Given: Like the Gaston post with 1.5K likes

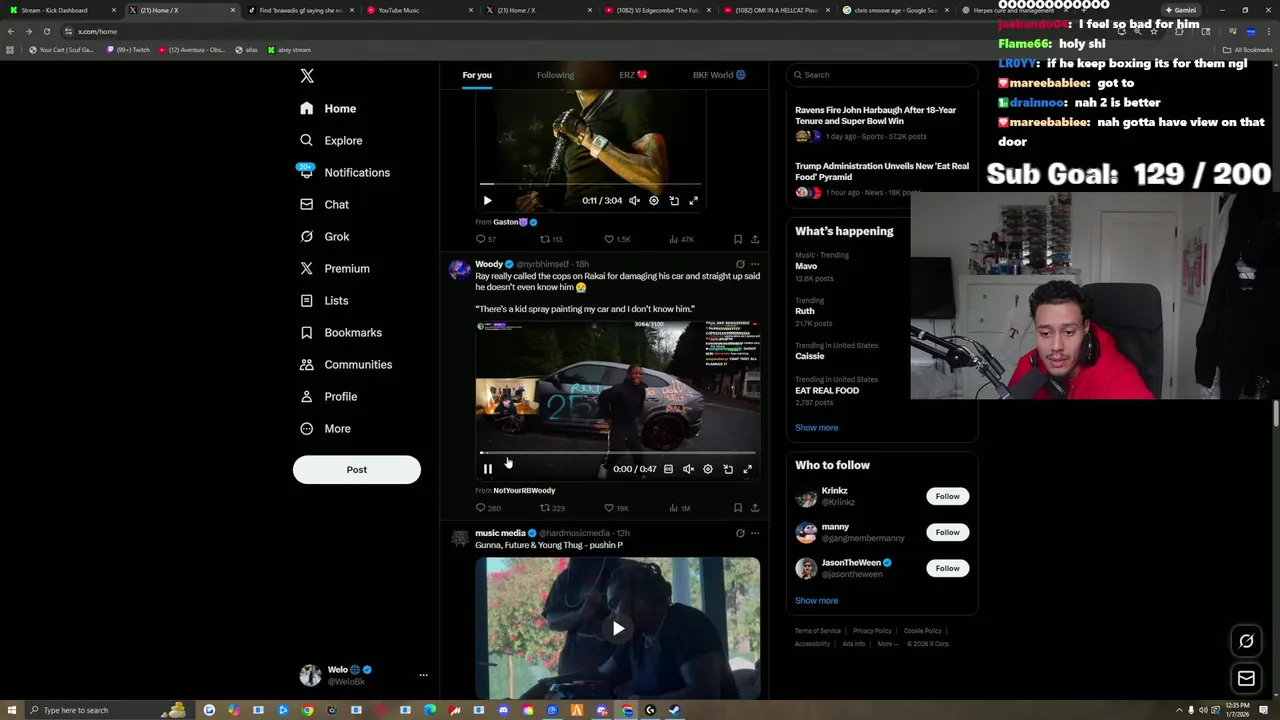Looking at the screenshot, I should coord(618,240).
